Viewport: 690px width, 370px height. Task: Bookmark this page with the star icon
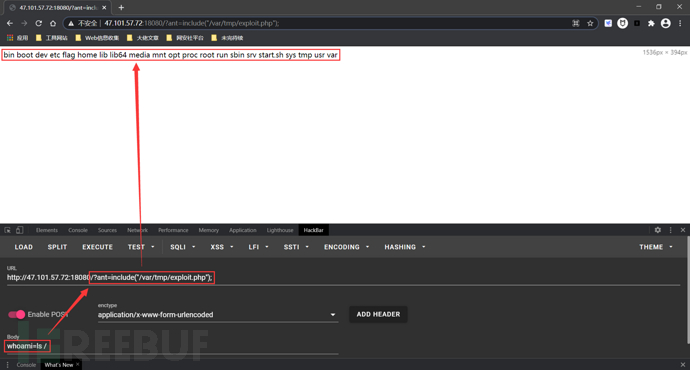[590, 23]
